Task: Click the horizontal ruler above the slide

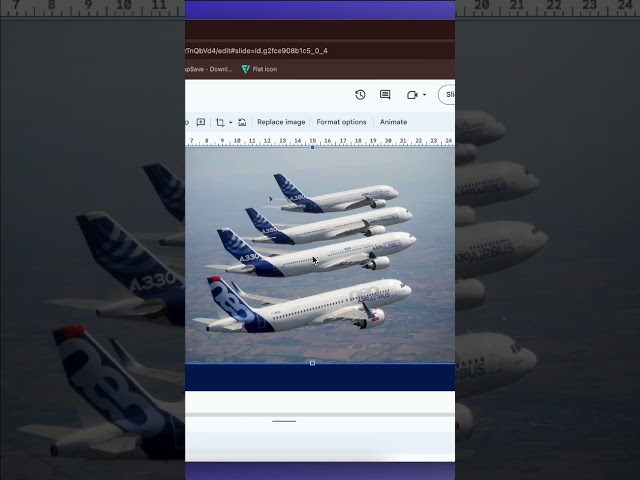Action: [320, 141]
